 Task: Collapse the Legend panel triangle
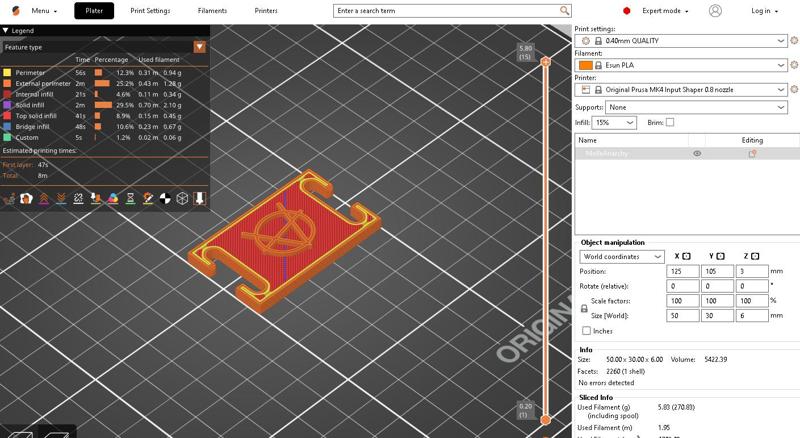tap(6, 31)
